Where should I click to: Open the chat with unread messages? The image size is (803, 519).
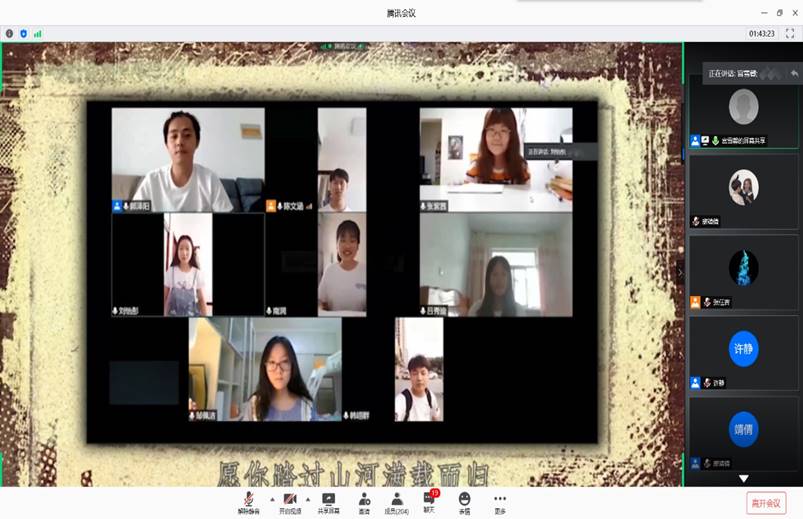click(429, 500)
